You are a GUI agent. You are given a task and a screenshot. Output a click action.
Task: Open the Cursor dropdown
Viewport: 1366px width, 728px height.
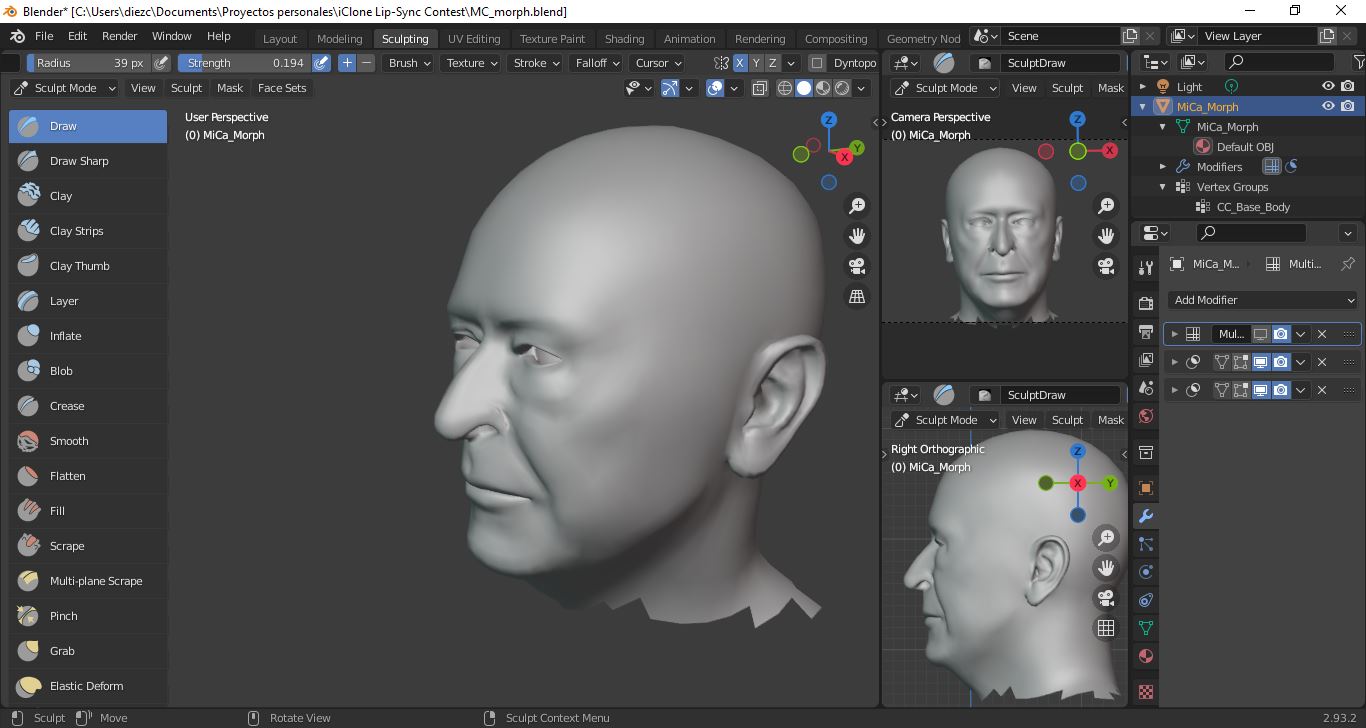pyautogui.click(x=658, y=63)
